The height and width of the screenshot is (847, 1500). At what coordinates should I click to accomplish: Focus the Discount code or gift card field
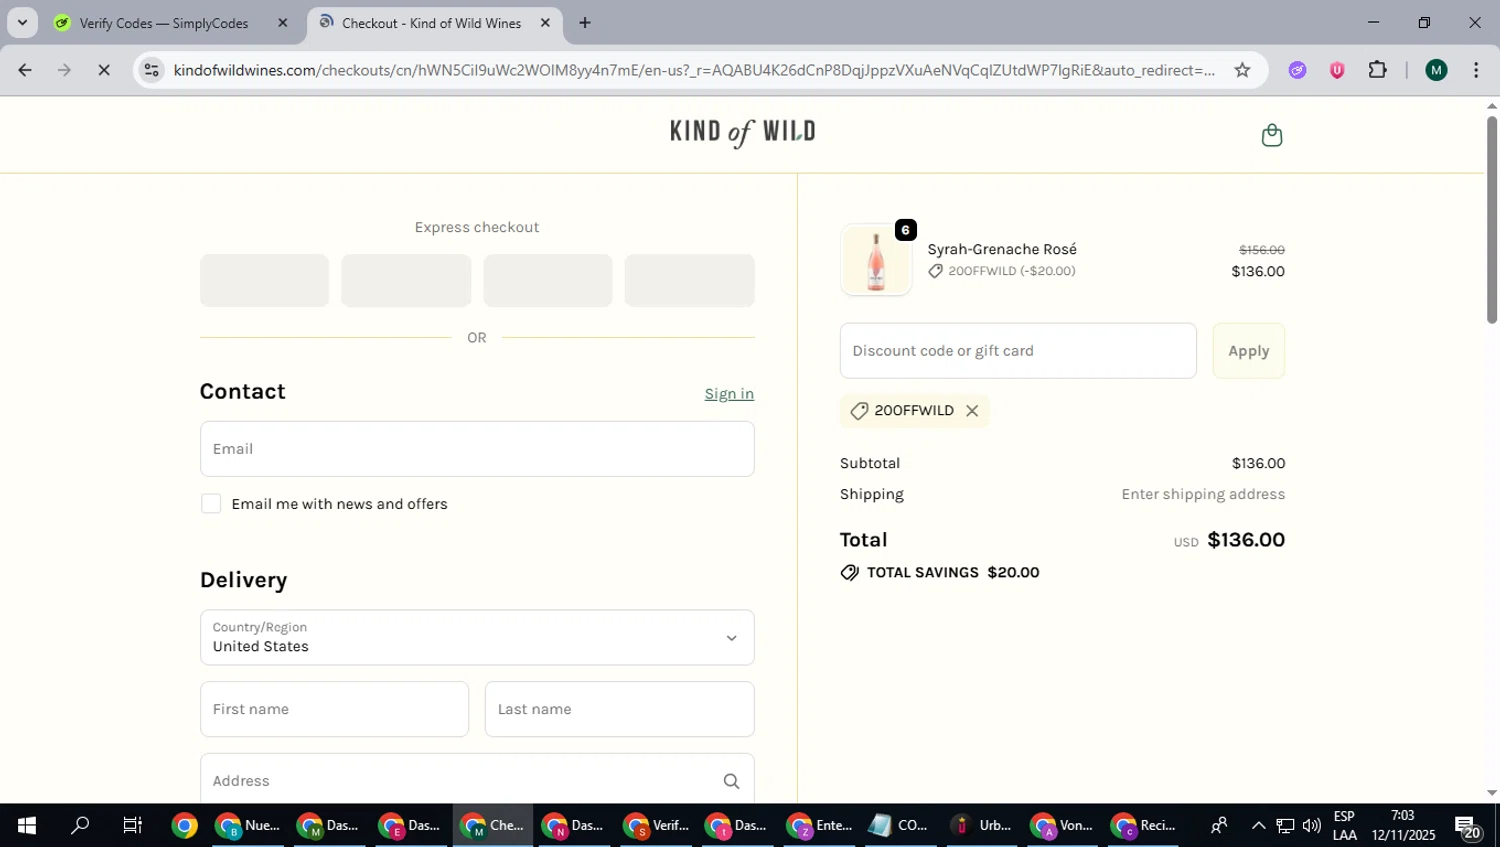(x=1018, y=351)
